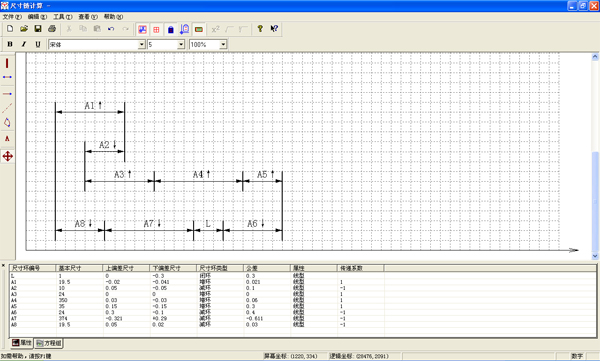Click the 尺寸环类型 column header
The image size is (600, 361).
(x=220, y=268)
